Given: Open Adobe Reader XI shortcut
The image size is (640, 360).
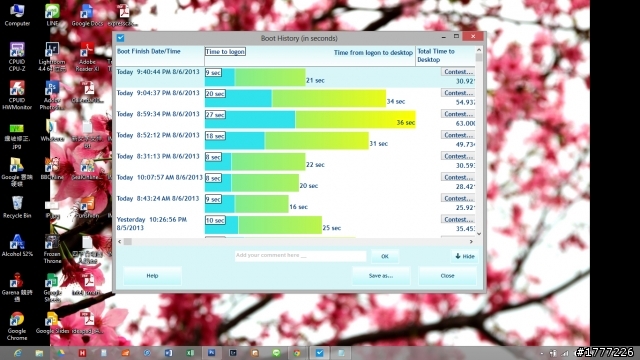Looking at the screenshot, I should (x=87, y=56).
